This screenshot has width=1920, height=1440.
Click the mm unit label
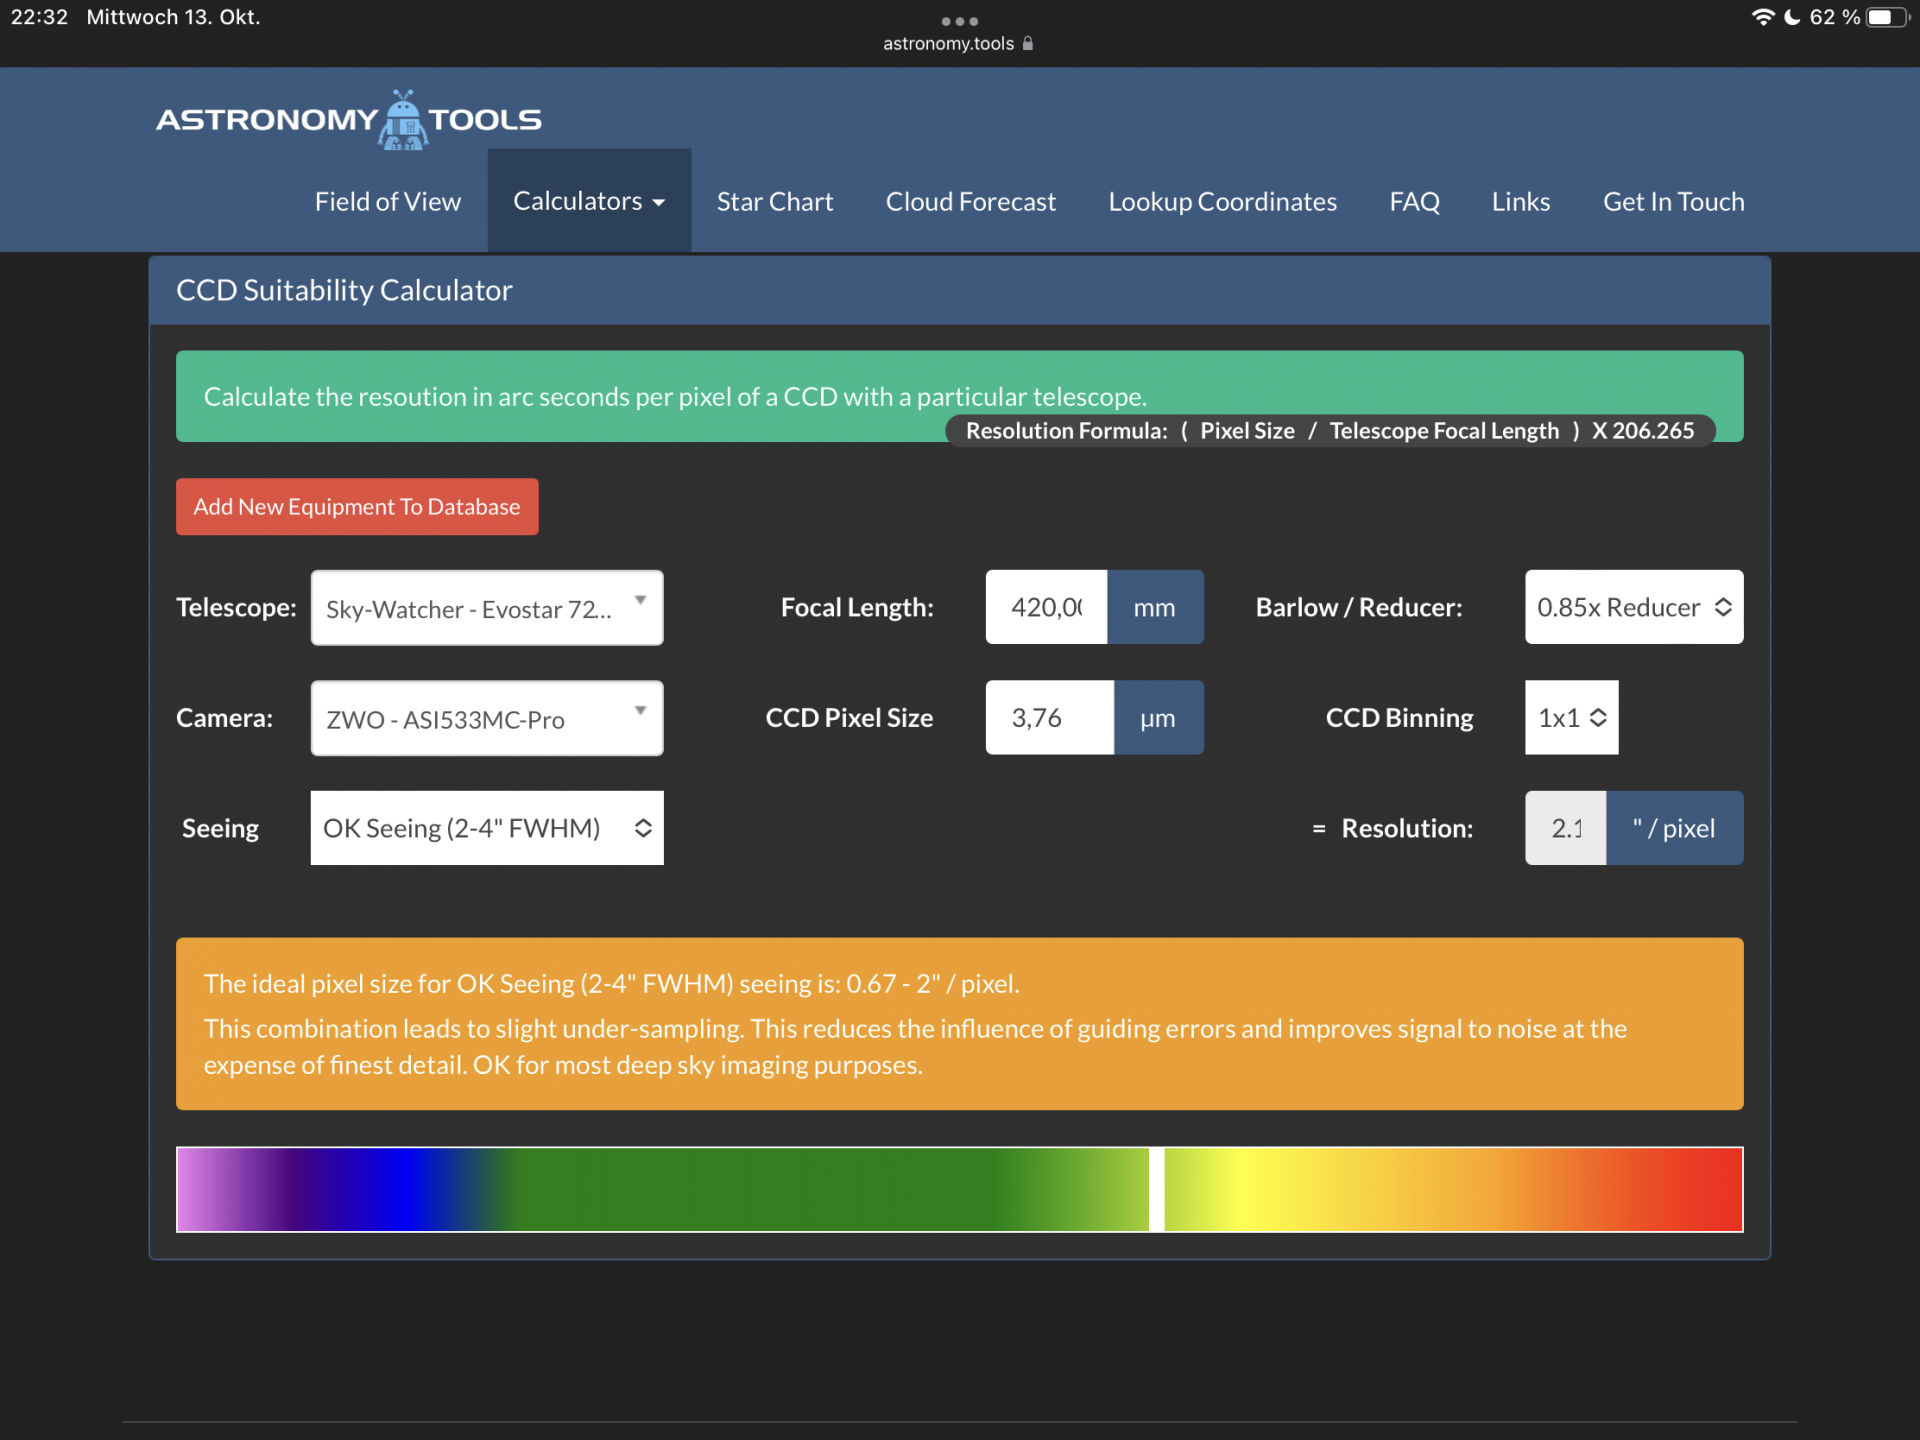1155,607
